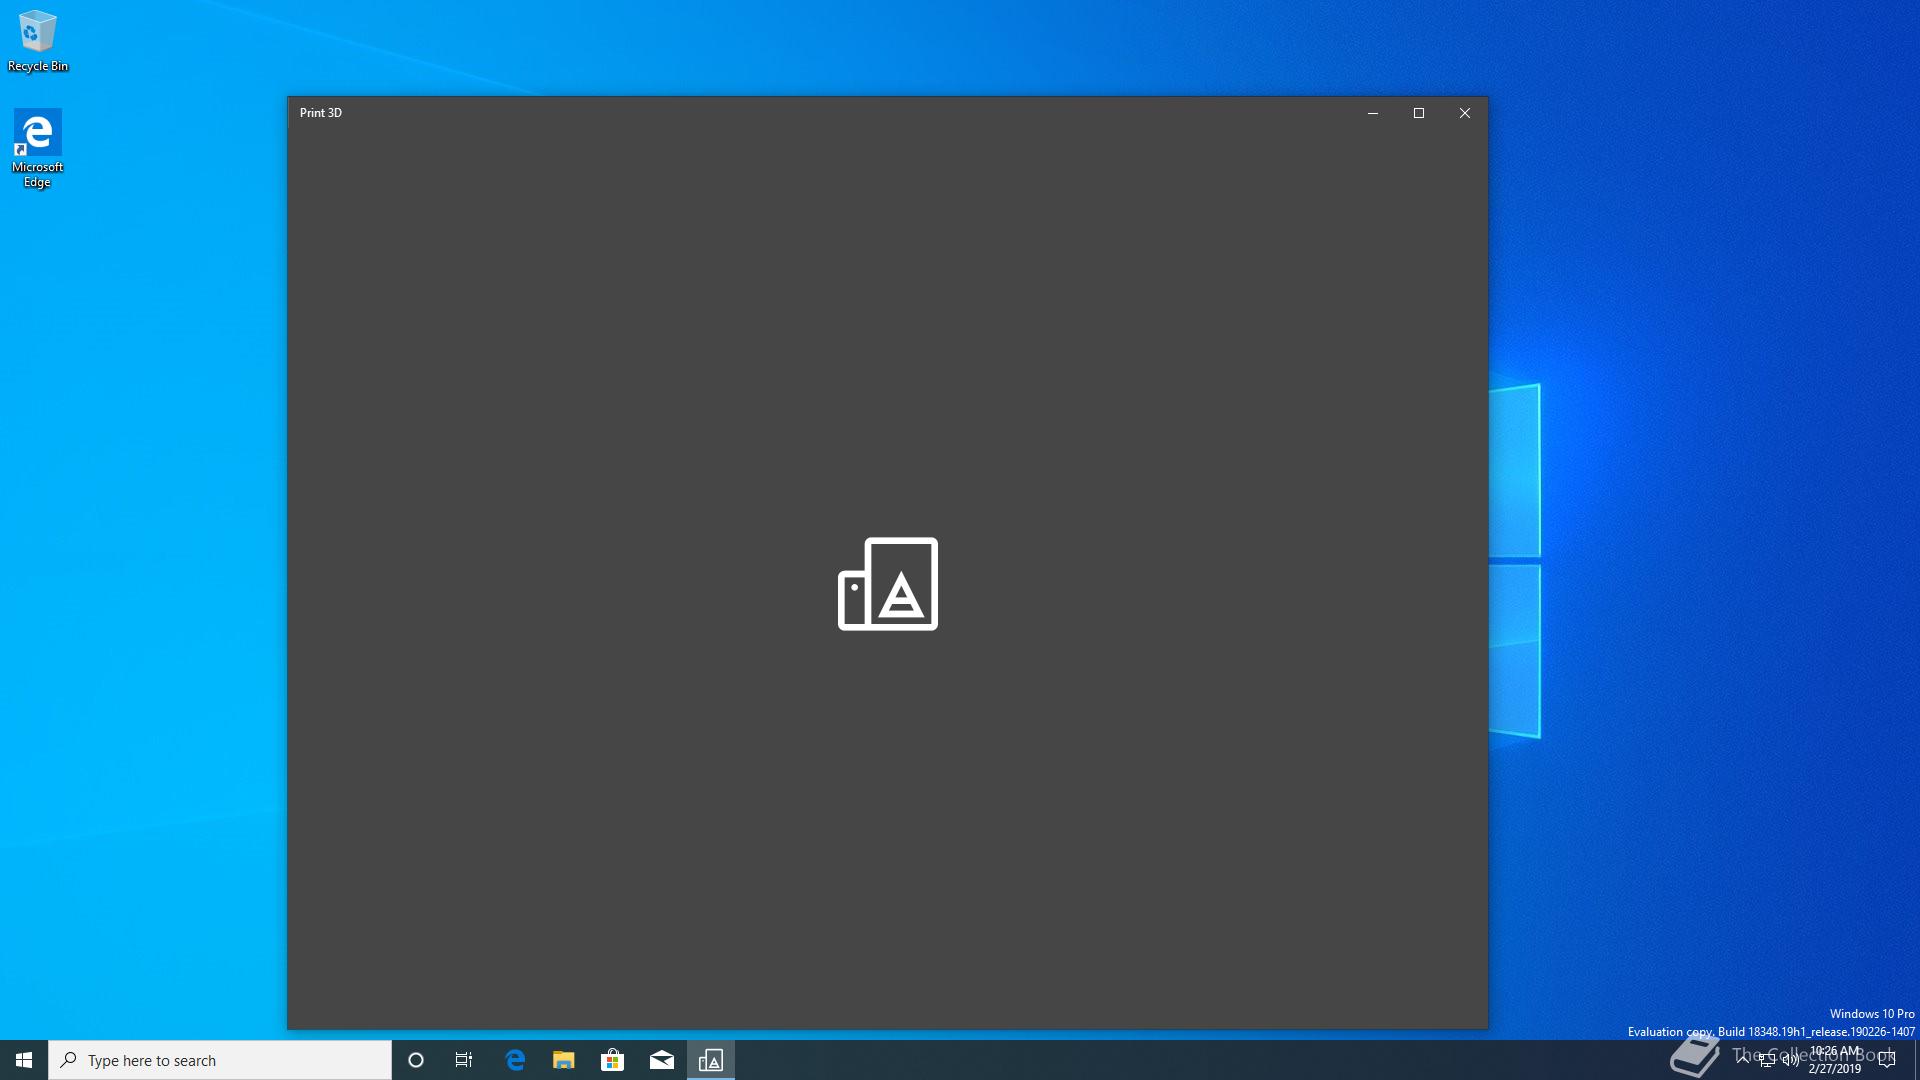Open Edge browser from the taskbar
This screenshot has height=1080, width=1920.
[515, 1060]
